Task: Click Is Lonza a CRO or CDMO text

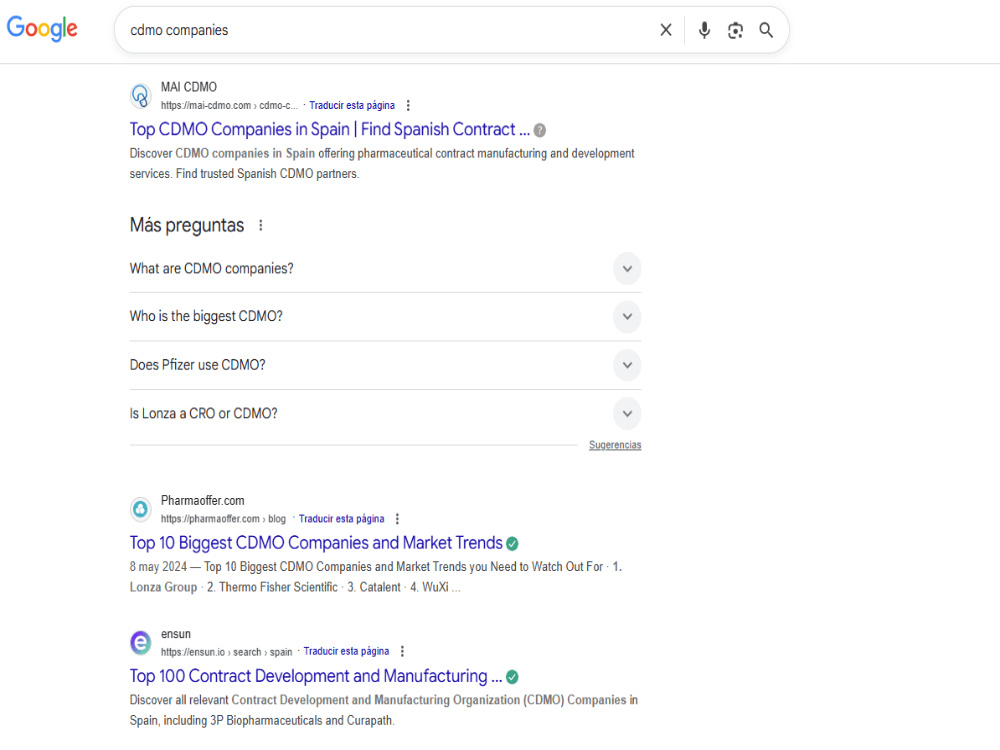Action: coord(203,413)
